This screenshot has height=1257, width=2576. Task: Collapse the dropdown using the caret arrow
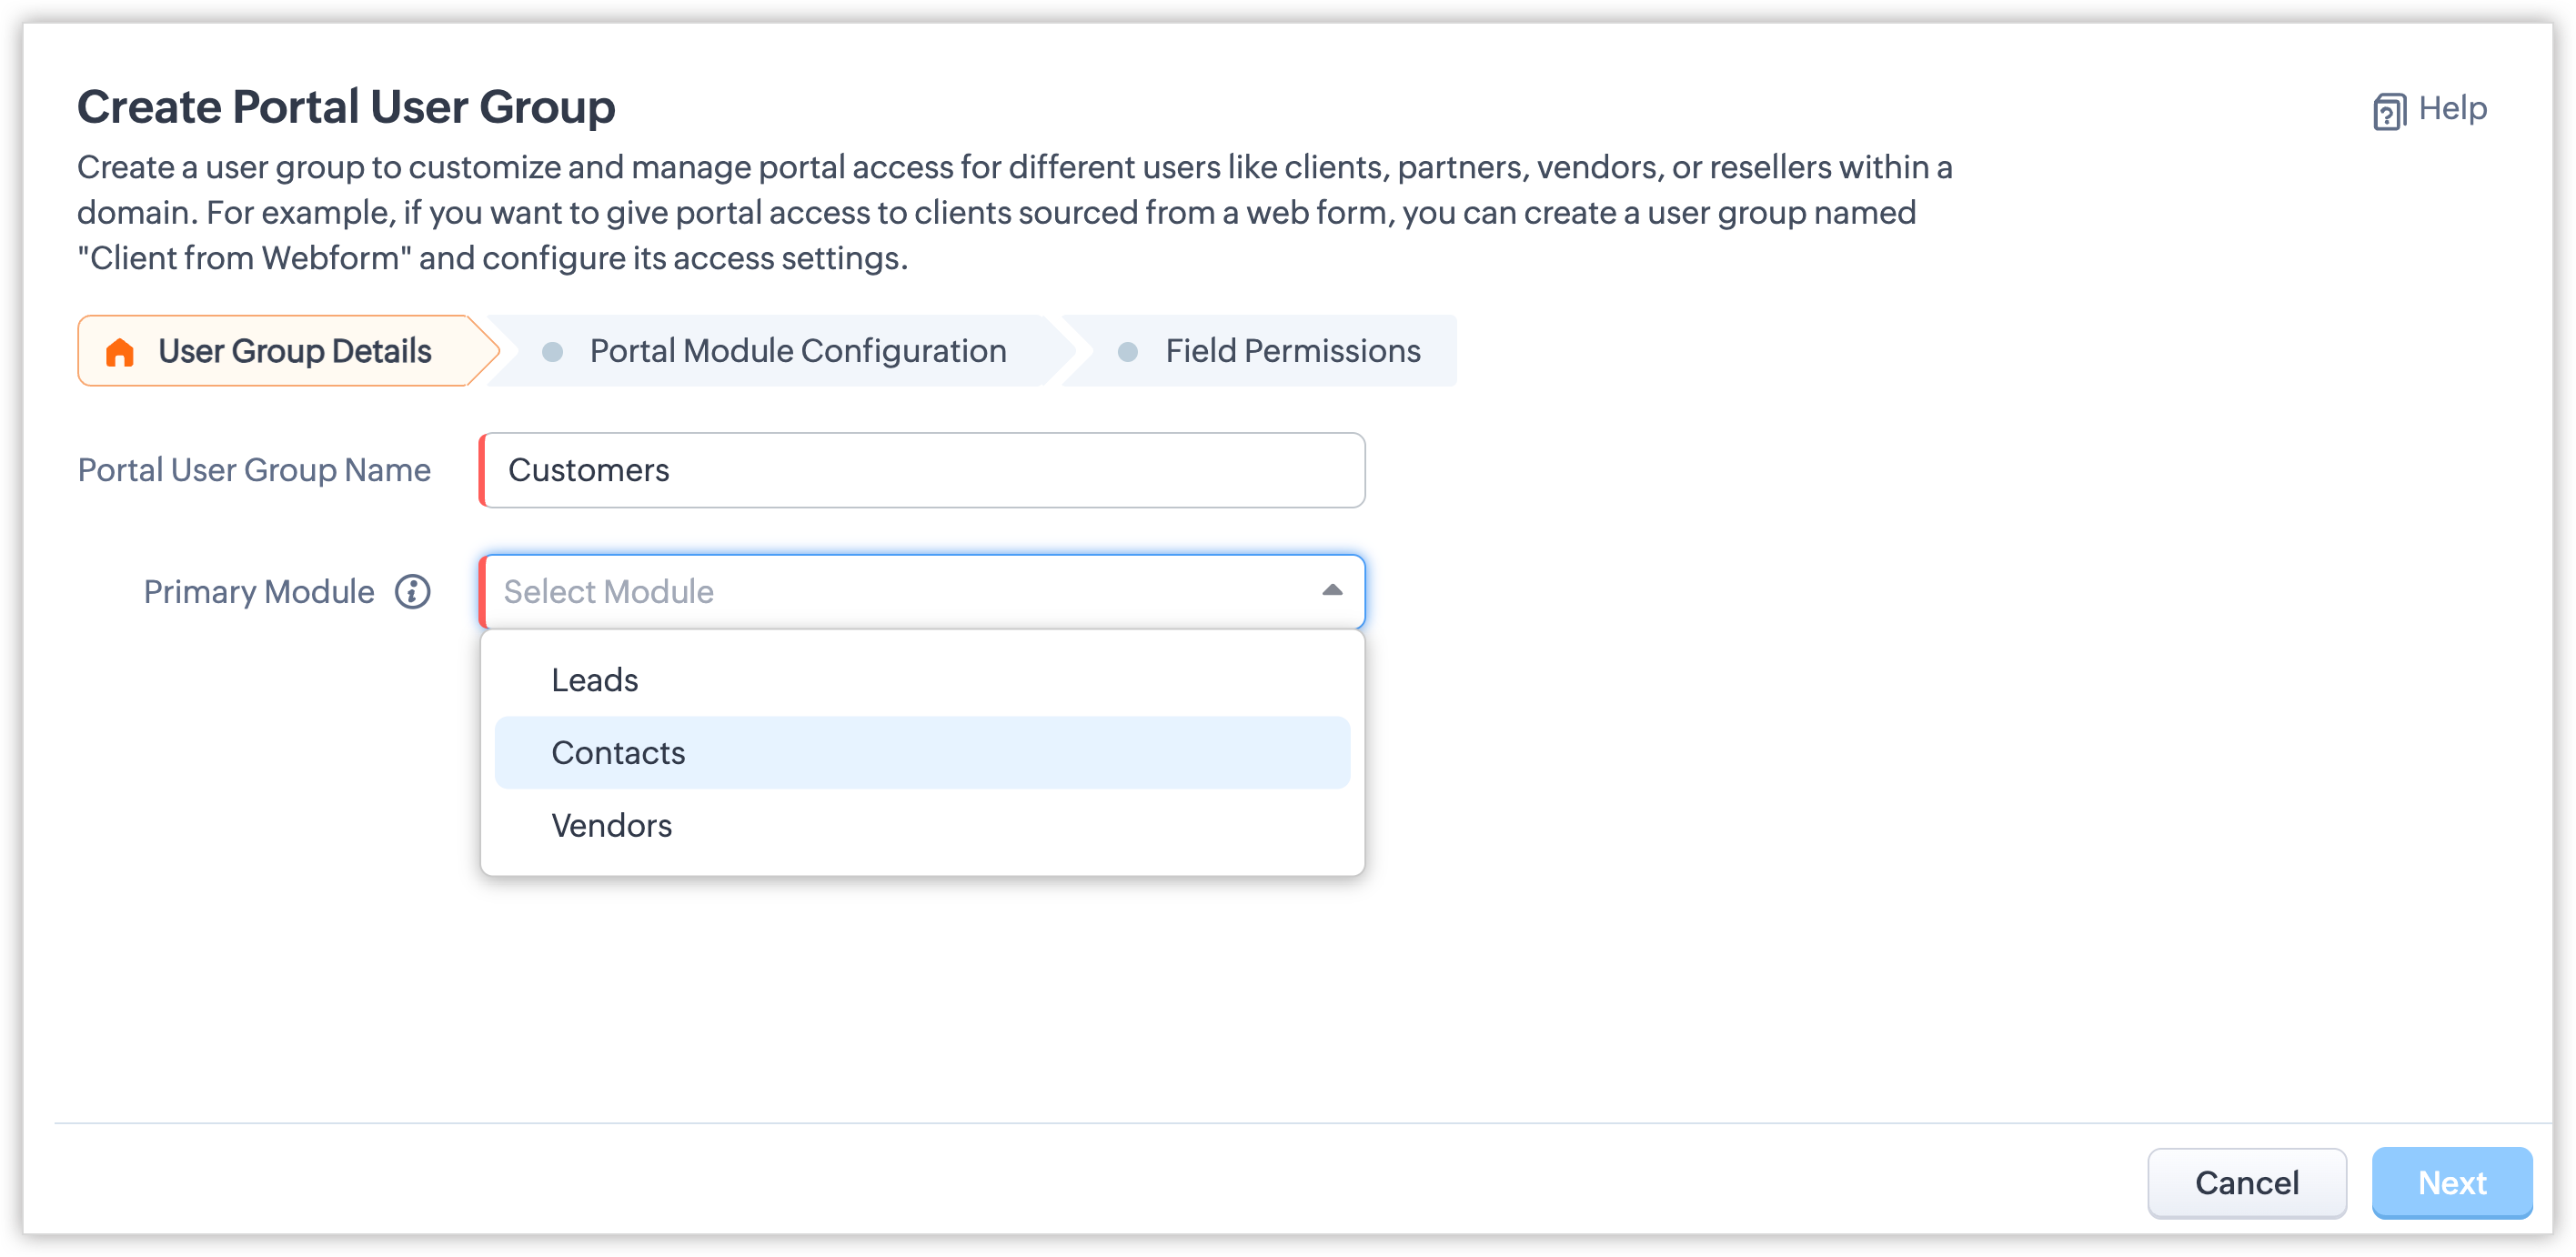(x=1332, y=591)
